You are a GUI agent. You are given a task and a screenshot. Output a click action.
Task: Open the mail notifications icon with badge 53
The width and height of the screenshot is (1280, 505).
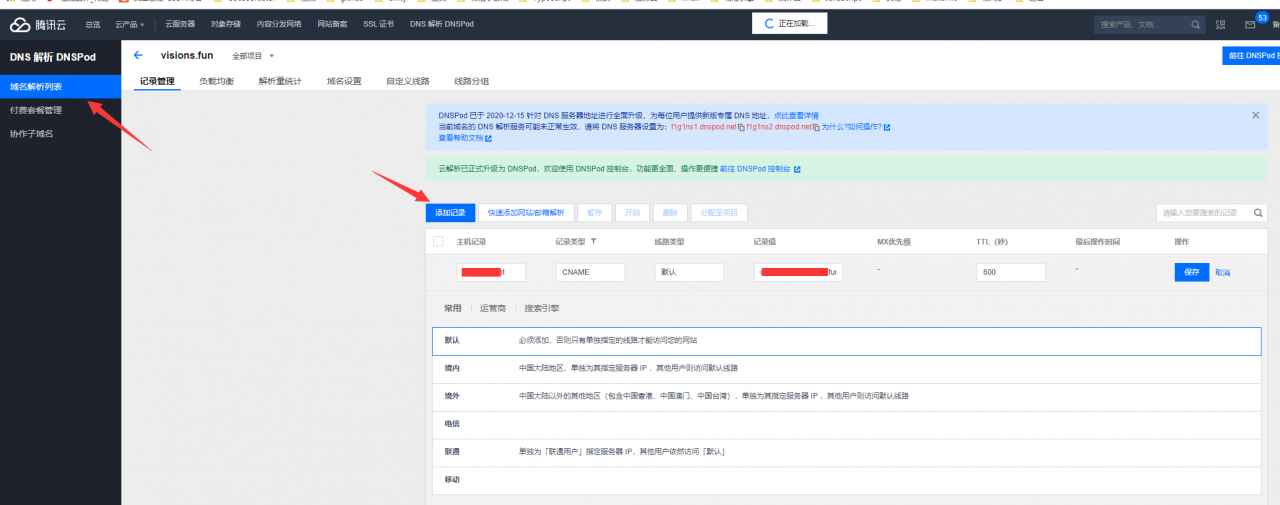pyautogui.click(x=1250, y=24)
